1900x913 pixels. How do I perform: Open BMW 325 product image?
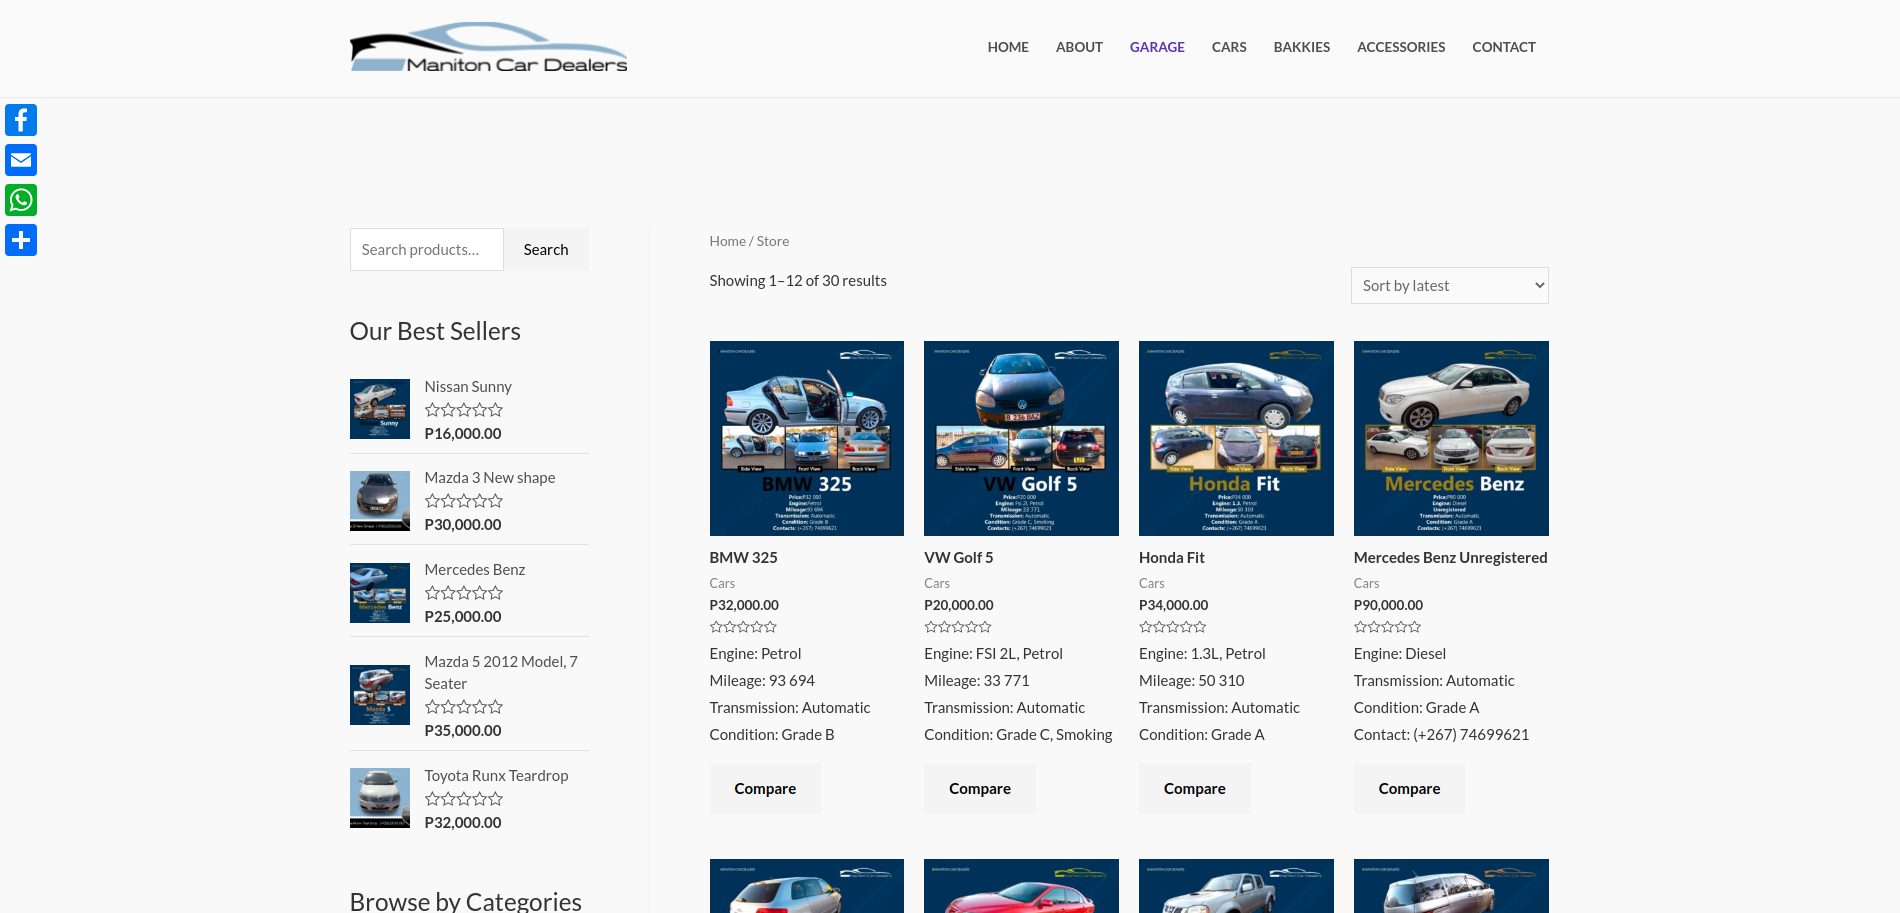point(807,438)
